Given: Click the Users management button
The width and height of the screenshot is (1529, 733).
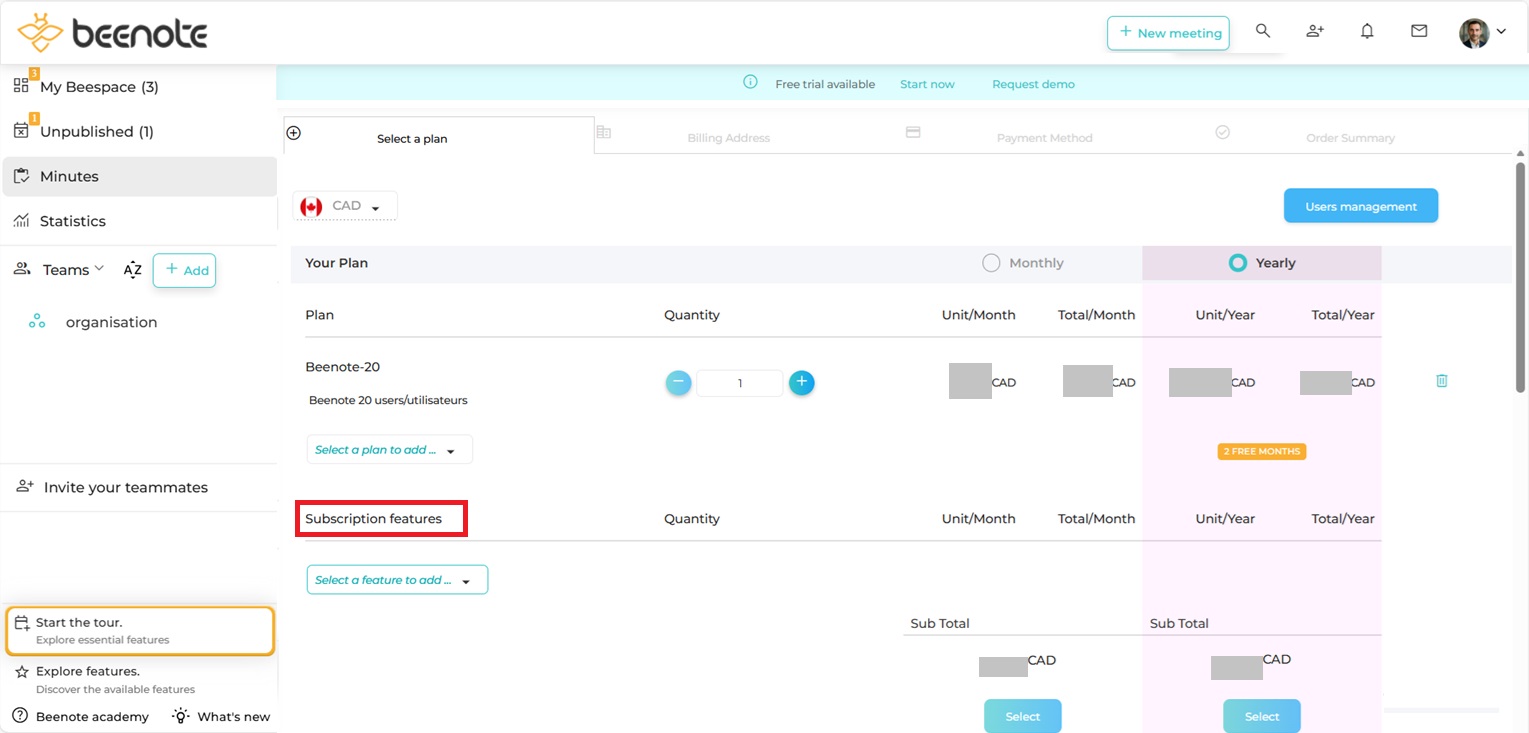Looking at the screenshot, I should click(1360, 206).
